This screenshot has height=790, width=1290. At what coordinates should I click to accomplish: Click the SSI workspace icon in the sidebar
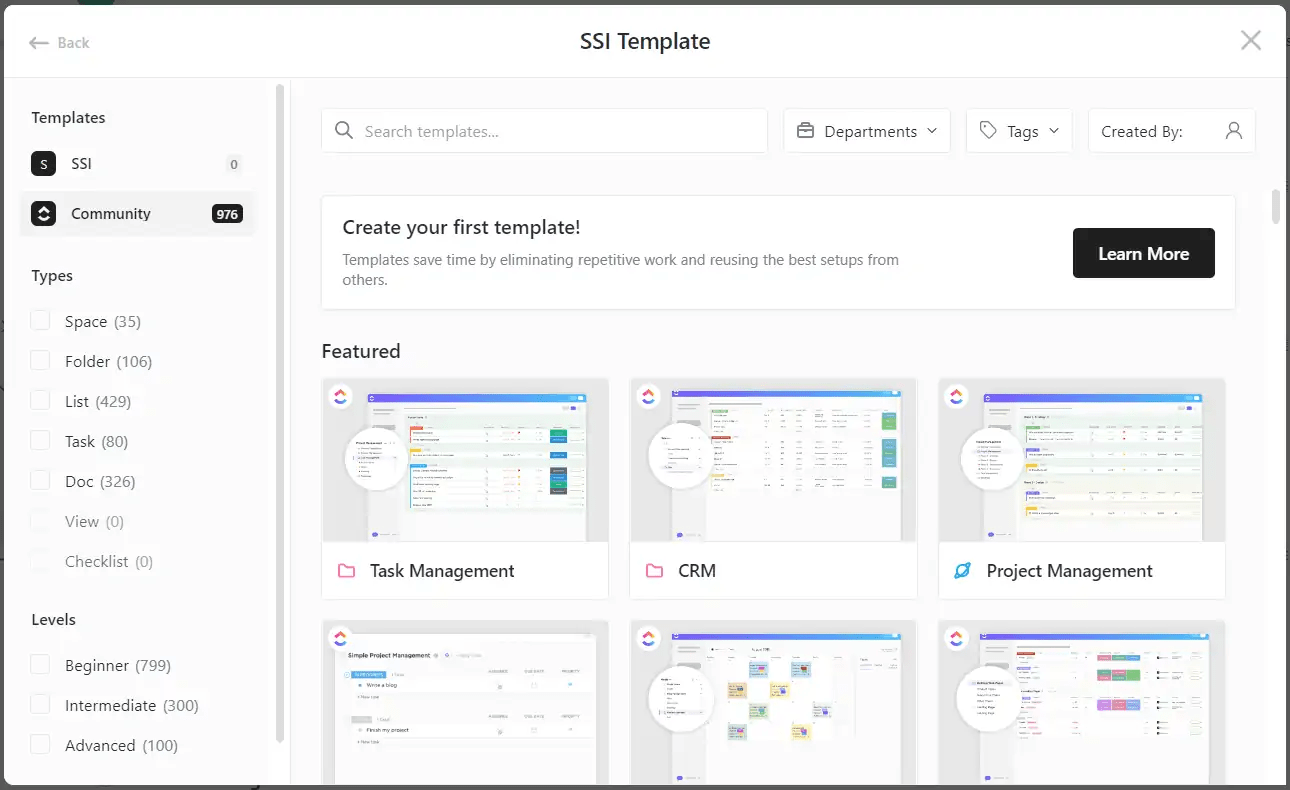42,163
